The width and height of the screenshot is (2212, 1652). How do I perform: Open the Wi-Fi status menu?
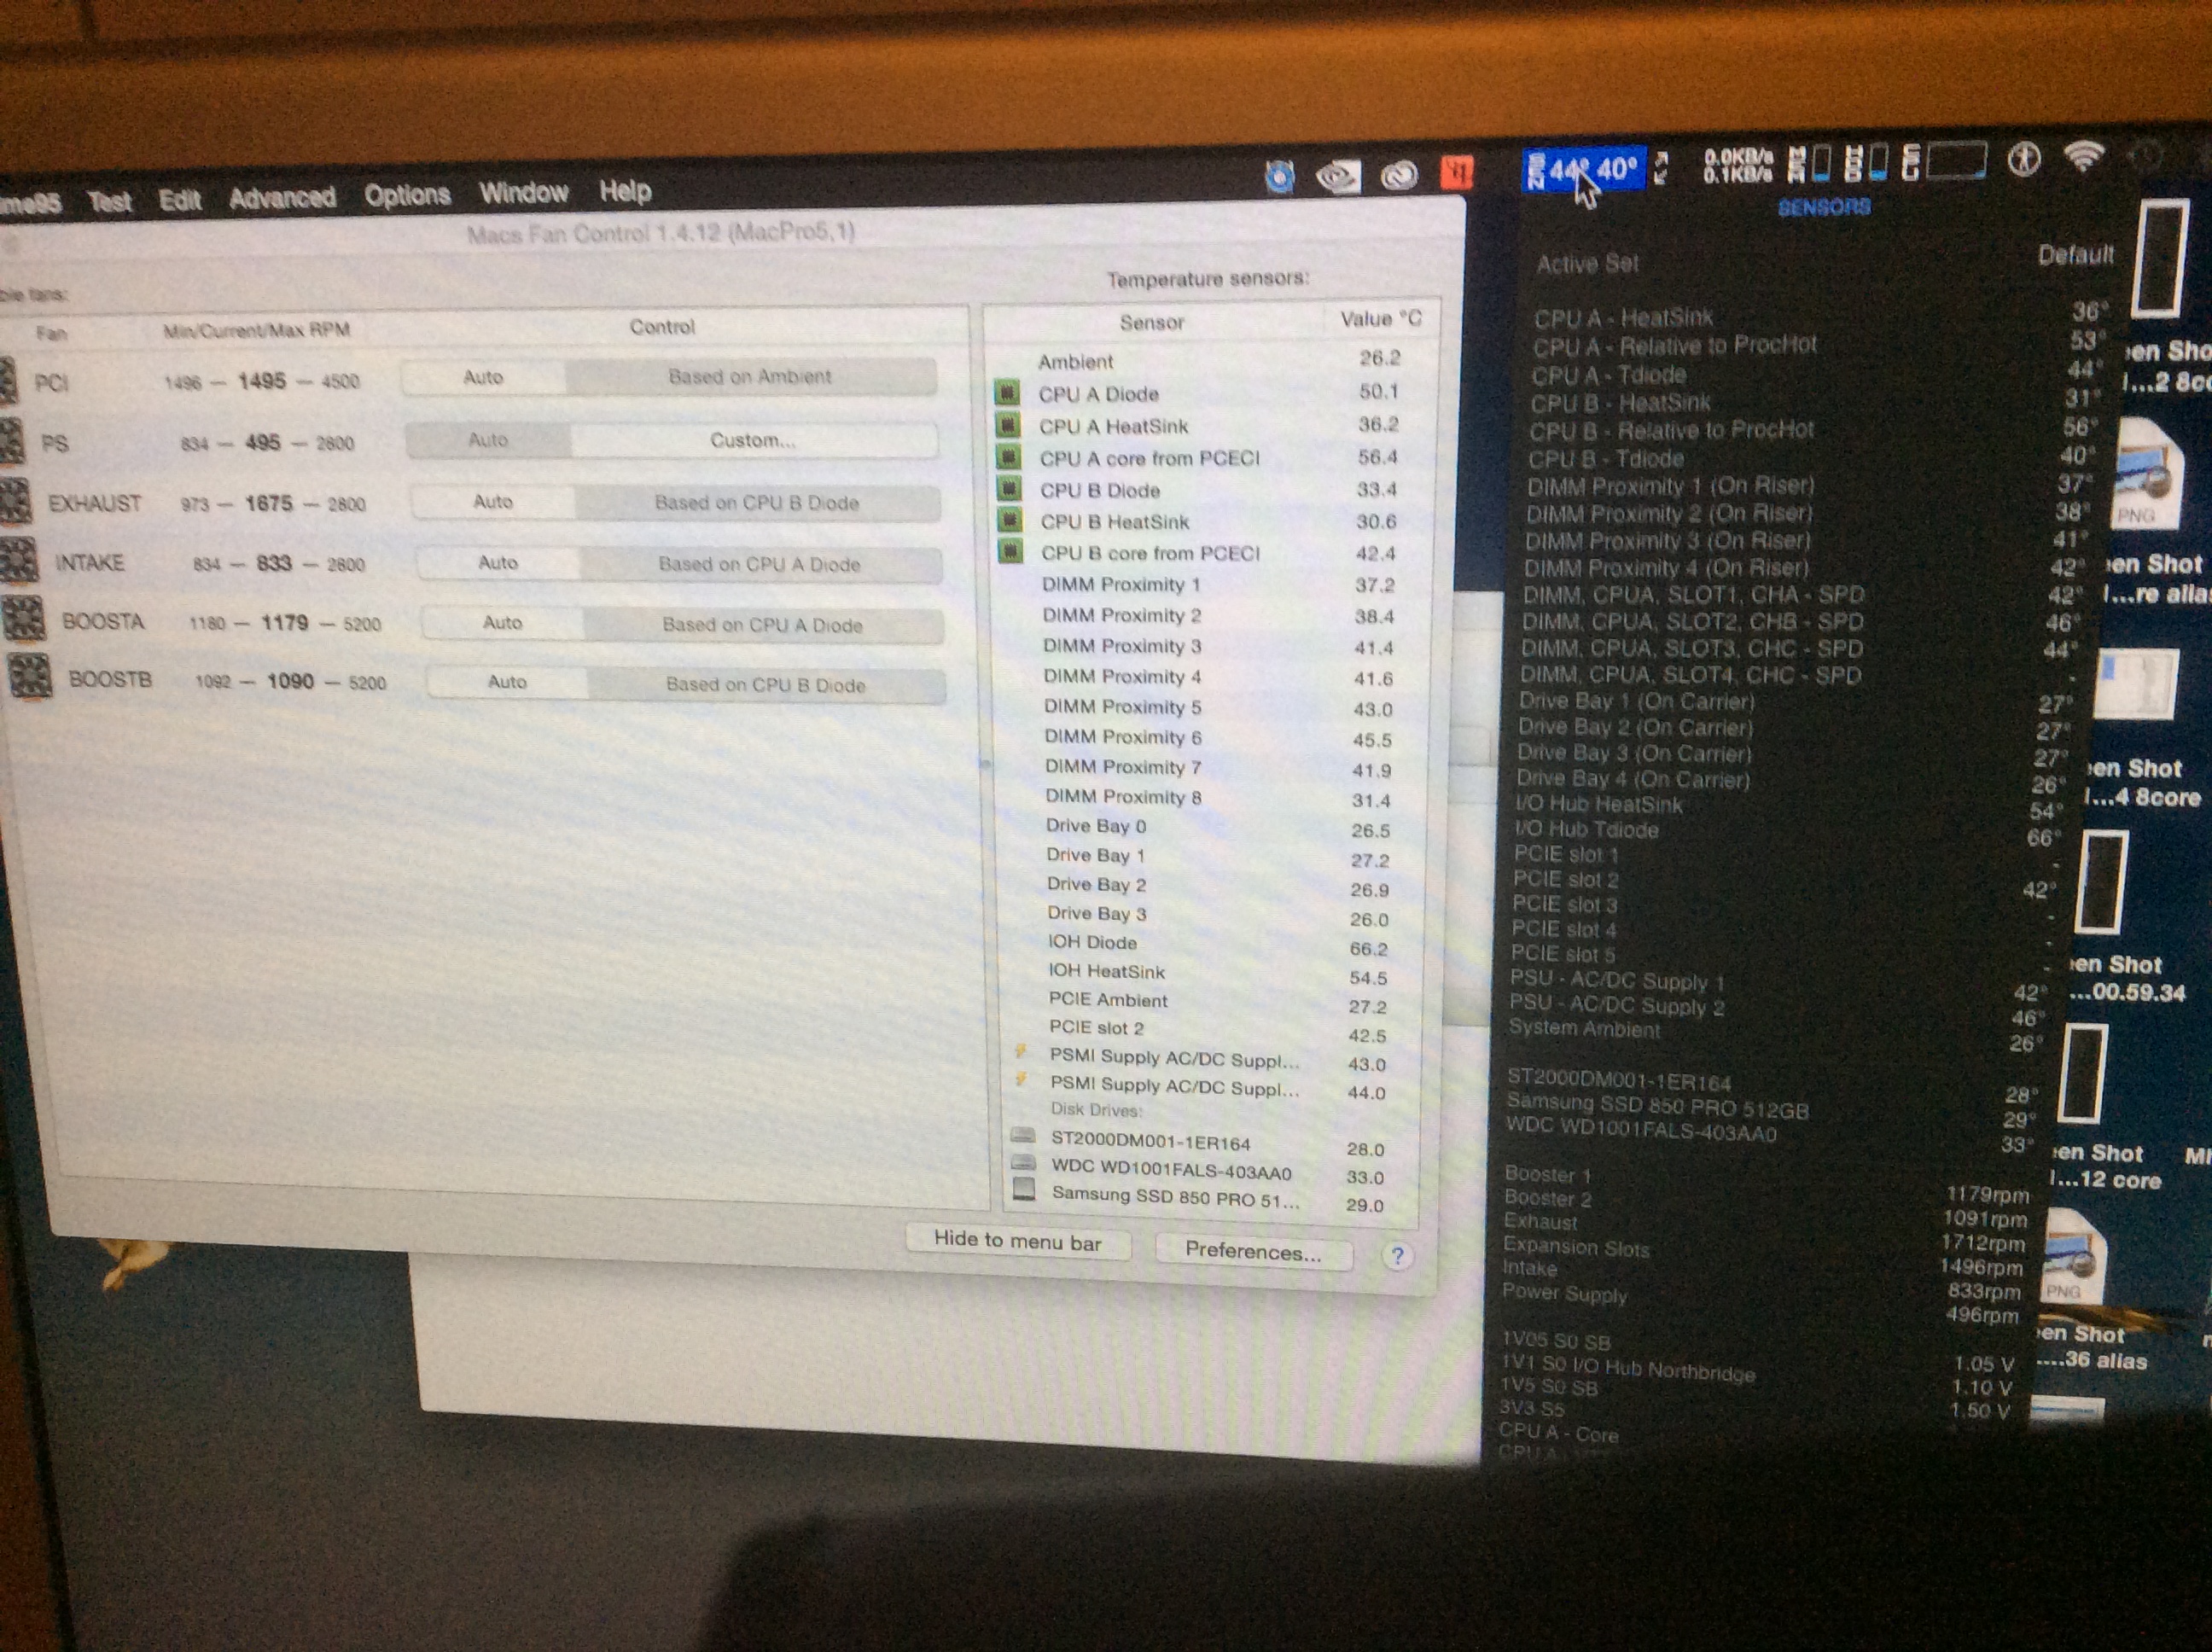[x=2085, y=157]
